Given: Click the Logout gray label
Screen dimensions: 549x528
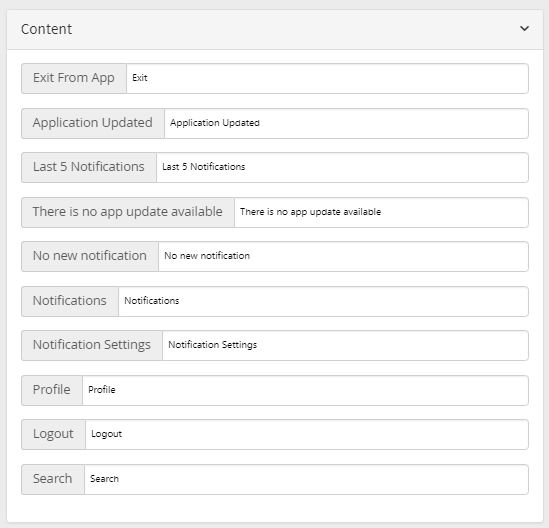Looking at the screenshot, I should tap(54, 435).
